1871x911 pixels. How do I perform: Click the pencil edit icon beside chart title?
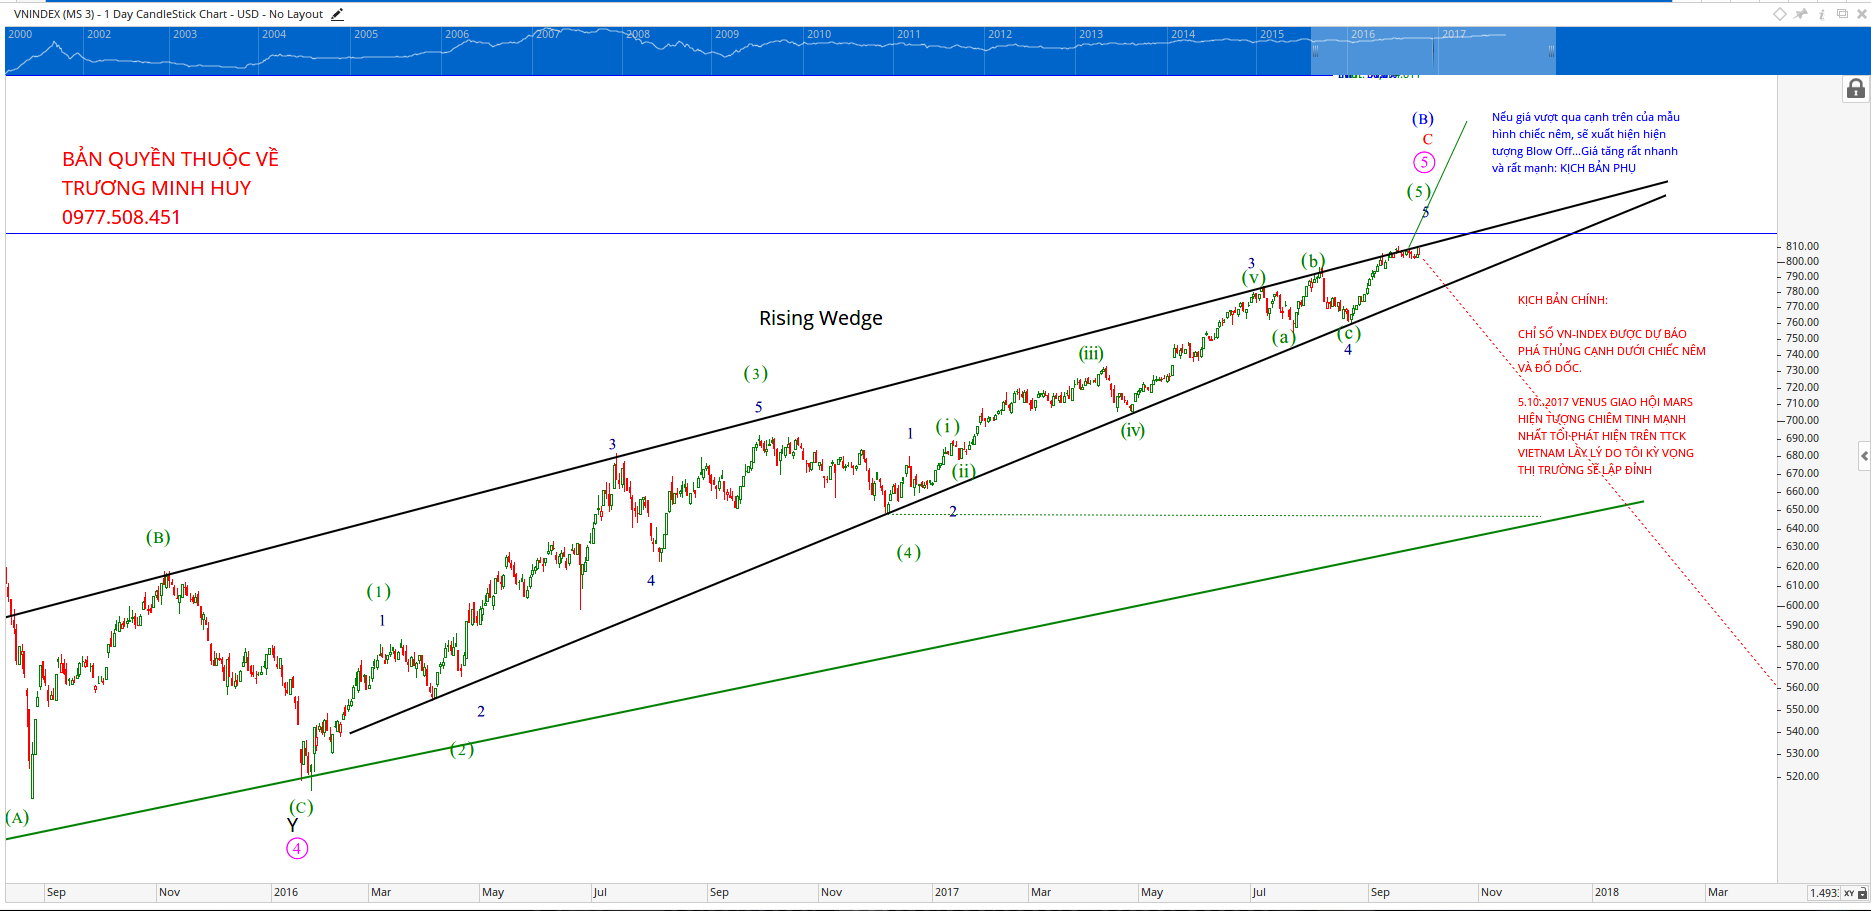[337, 14]
